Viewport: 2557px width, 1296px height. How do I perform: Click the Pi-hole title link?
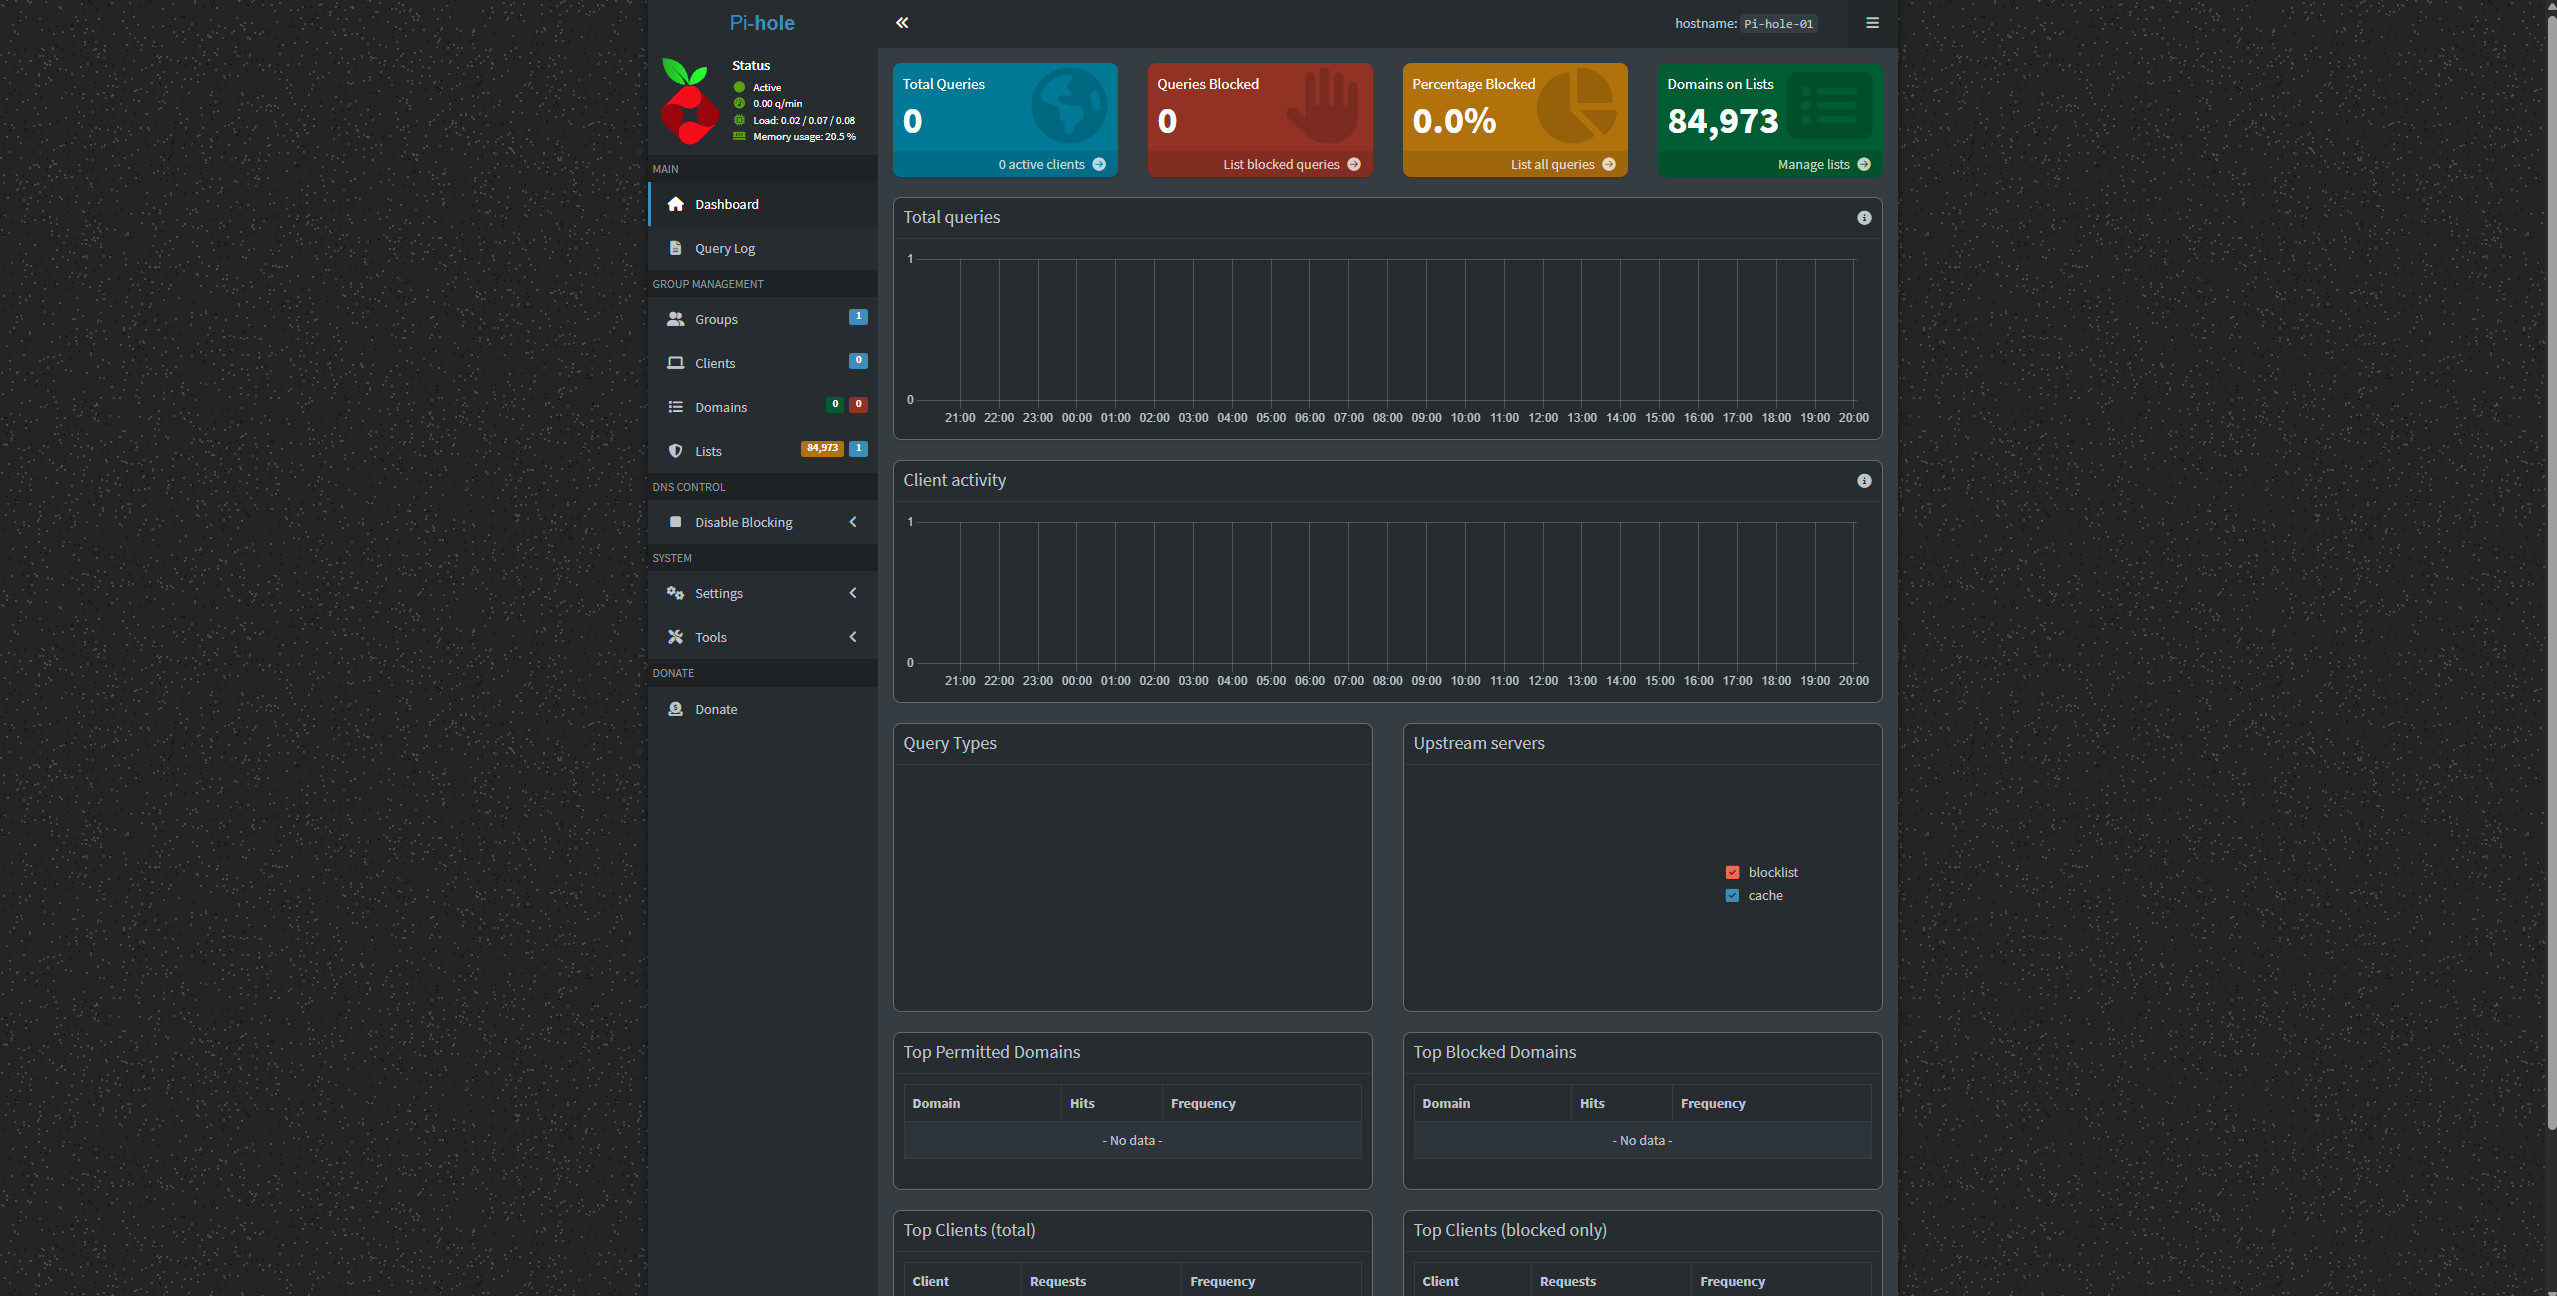762,23
